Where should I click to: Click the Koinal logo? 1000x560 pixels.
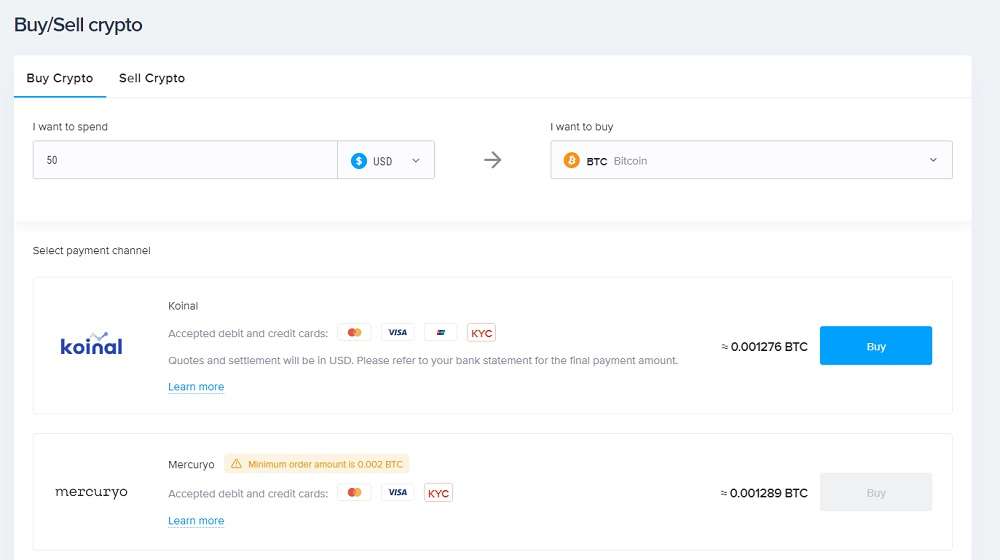tap(91, 344)
